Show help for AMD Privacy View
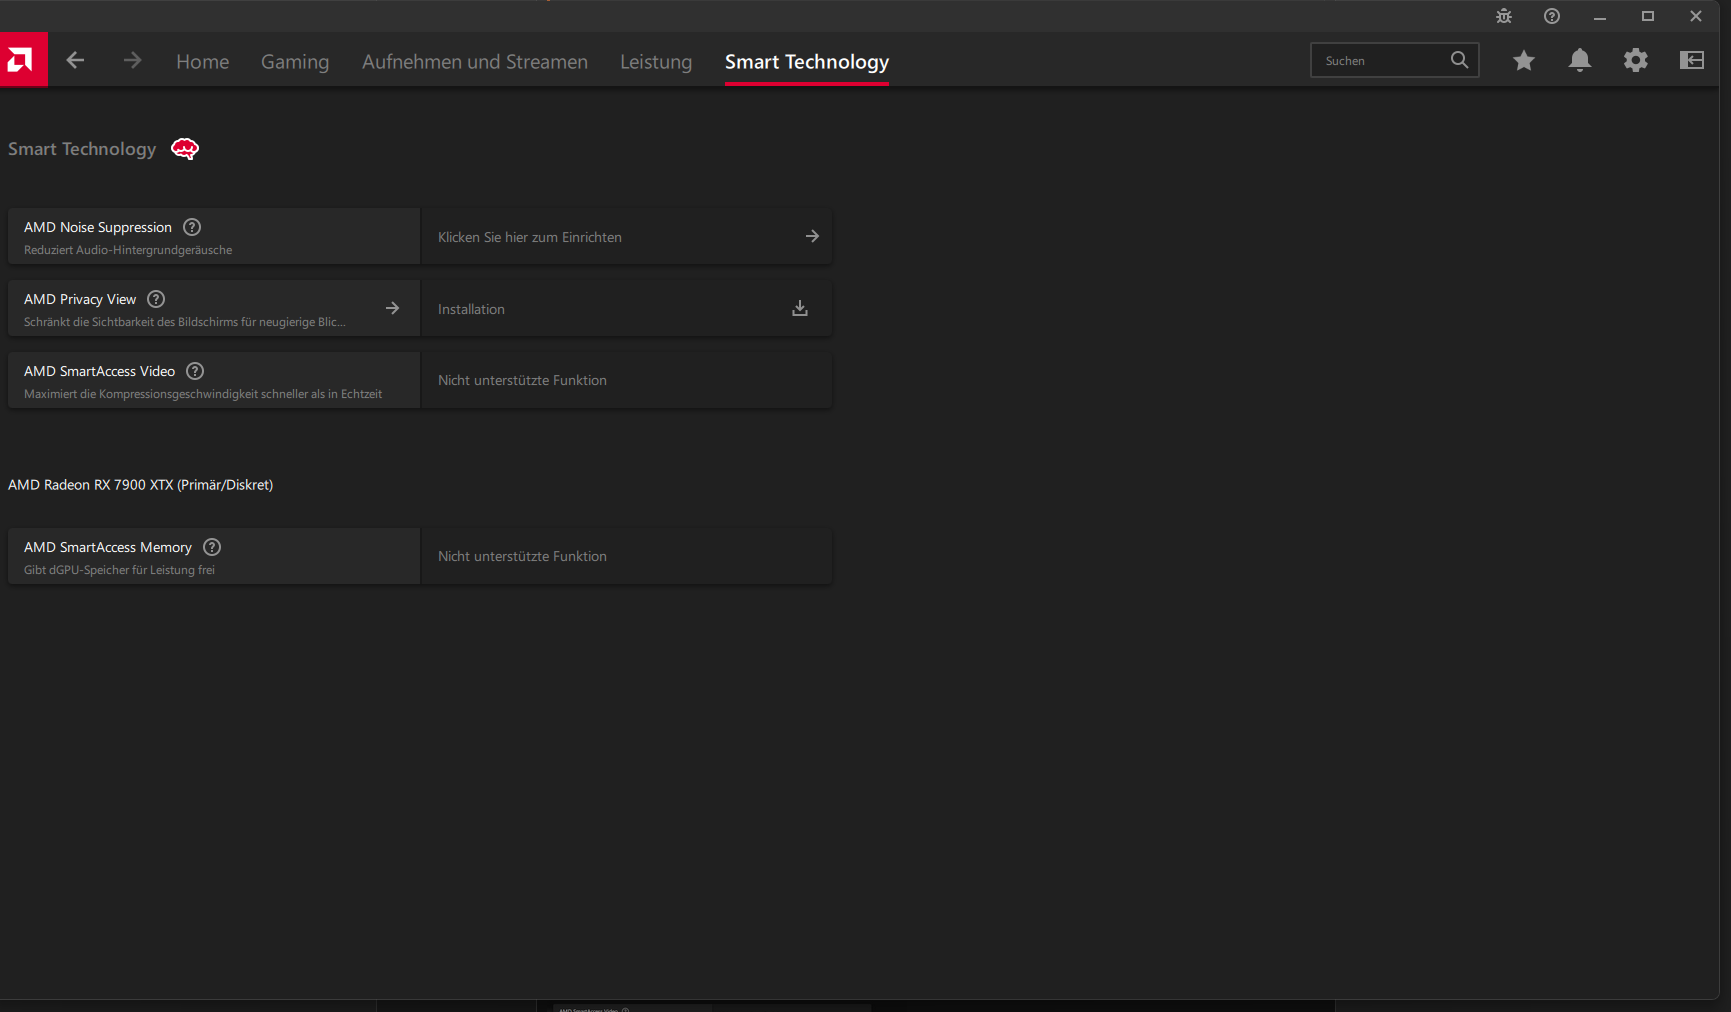The image size is (1731, 1012). (x=156, y=299)
